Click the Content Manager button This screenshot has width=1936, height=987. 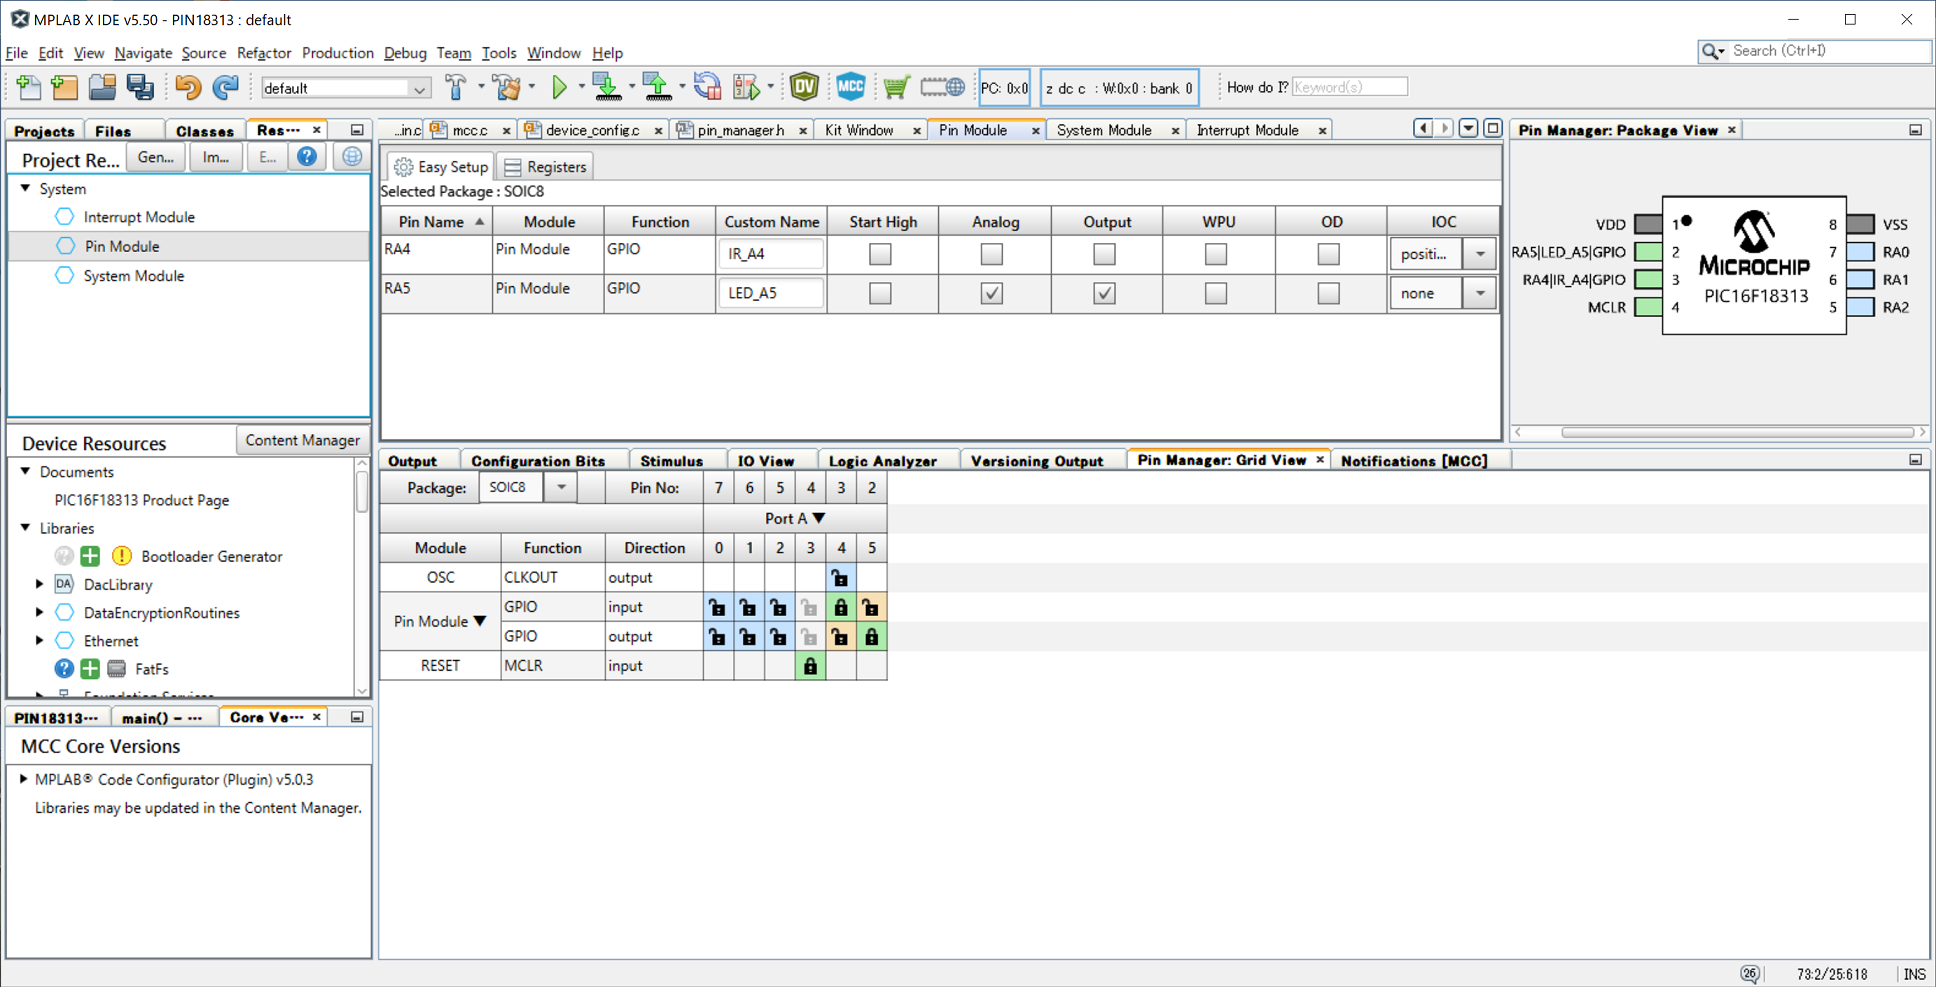click(302, 440)
